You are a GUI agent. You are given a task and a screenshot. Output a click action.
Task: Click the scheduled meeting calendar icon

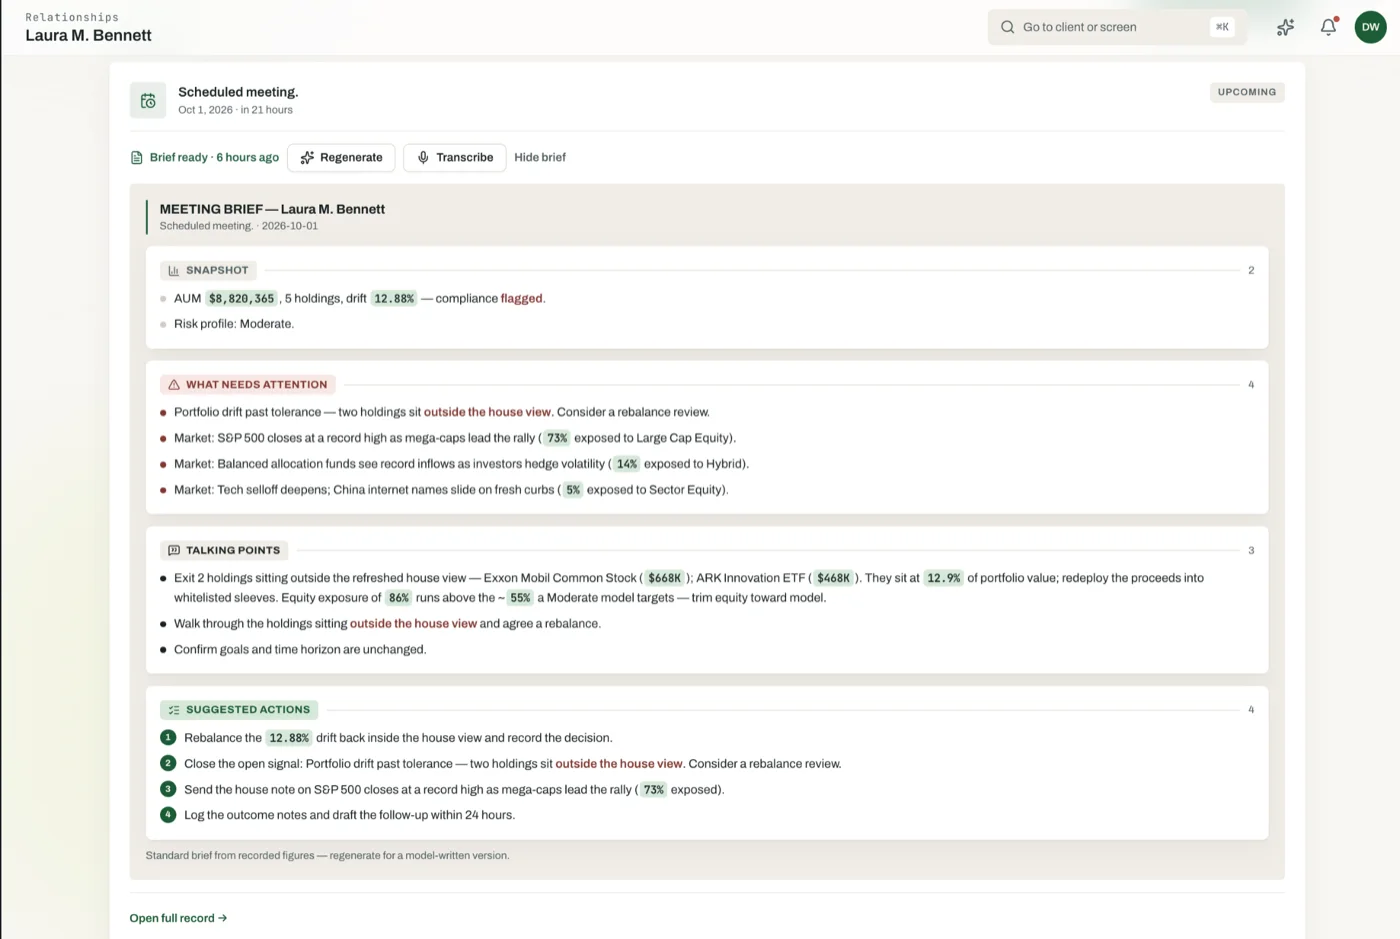[148, 100]
